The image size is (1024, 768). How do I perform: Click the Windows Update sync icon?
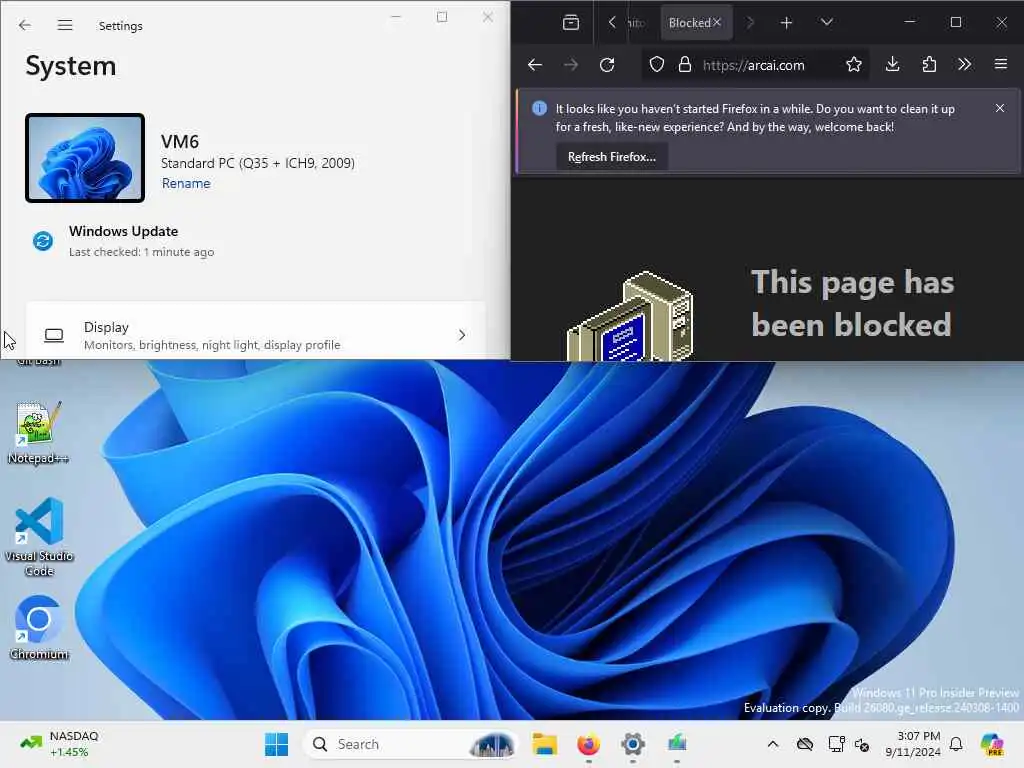[x=43, y=241]
